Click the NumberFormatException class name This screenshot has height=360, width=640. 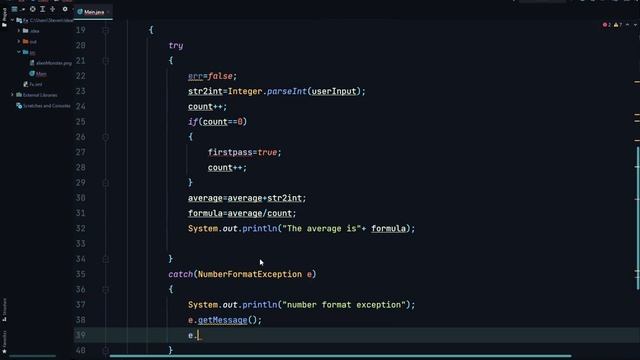pyautogui.click(x=250, y=274)
